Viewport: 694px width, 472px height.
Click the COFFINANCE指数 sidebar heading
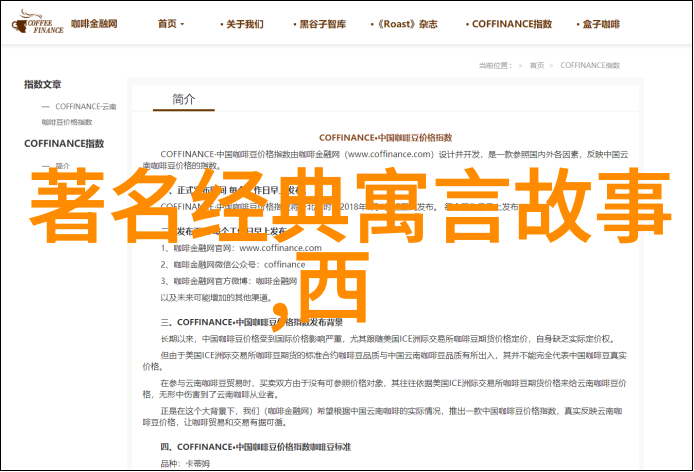coord(64,143)
